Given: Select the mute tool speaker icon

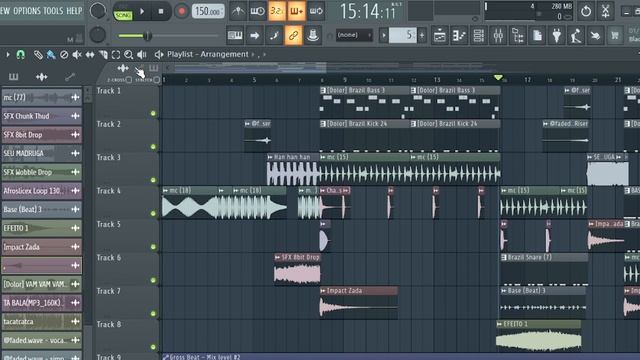Looking at the screenshot, I should 77,54.
